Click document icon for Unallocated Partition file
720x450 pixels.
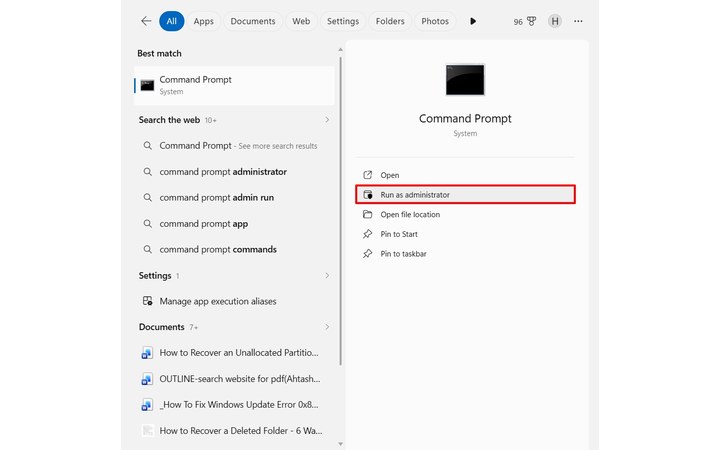coord(147,353)
